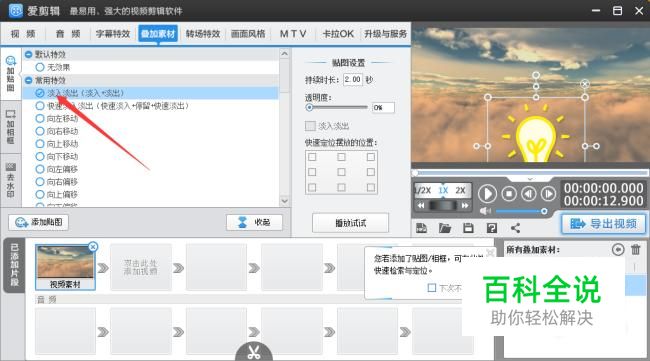The image size is (650, 361).
Task: Switch to 卡拉OK tab
Action: coord(338,34)
